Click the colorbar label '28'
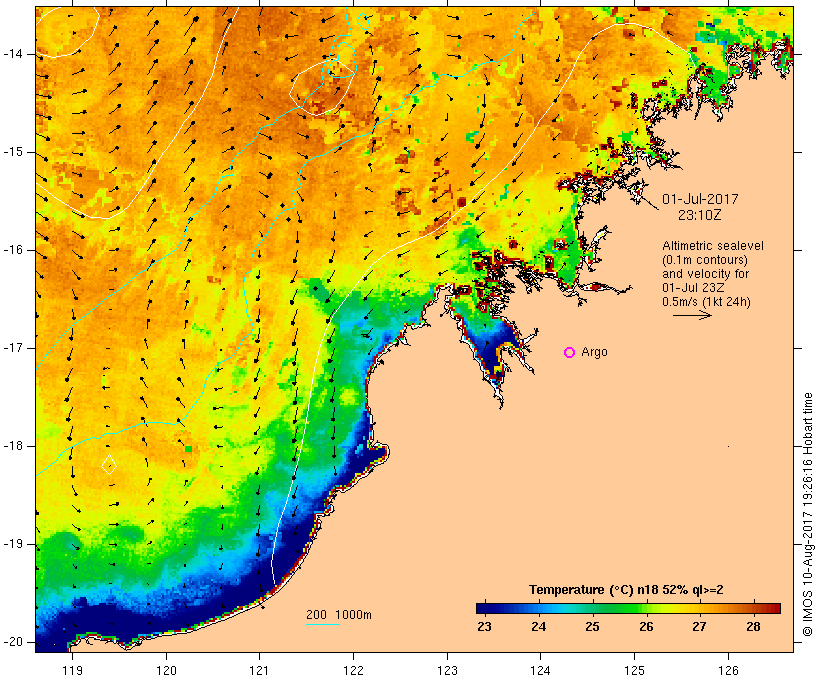 click(x=754, y=627)
